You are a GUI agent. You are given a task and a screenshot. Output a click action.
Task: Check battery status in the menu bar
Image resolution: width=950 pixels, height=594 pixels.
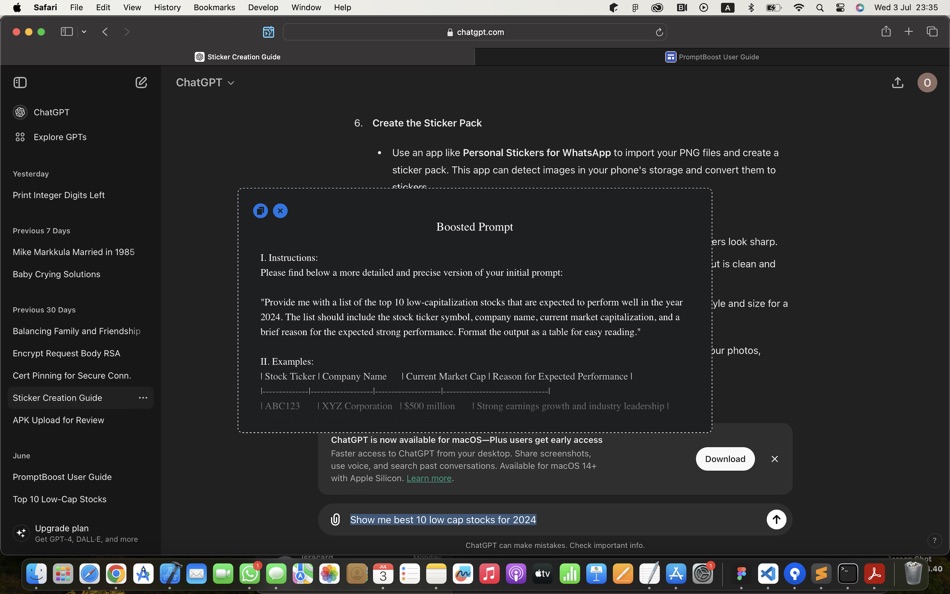pyautogui.click(x=773, y=7)
